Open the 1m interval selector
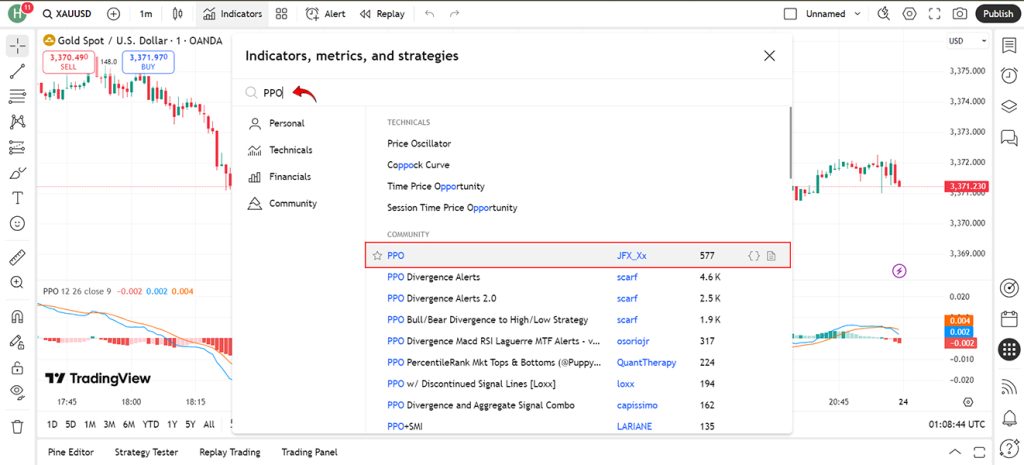The width and height of the screenshot is (1024, 465). point(146,14)
